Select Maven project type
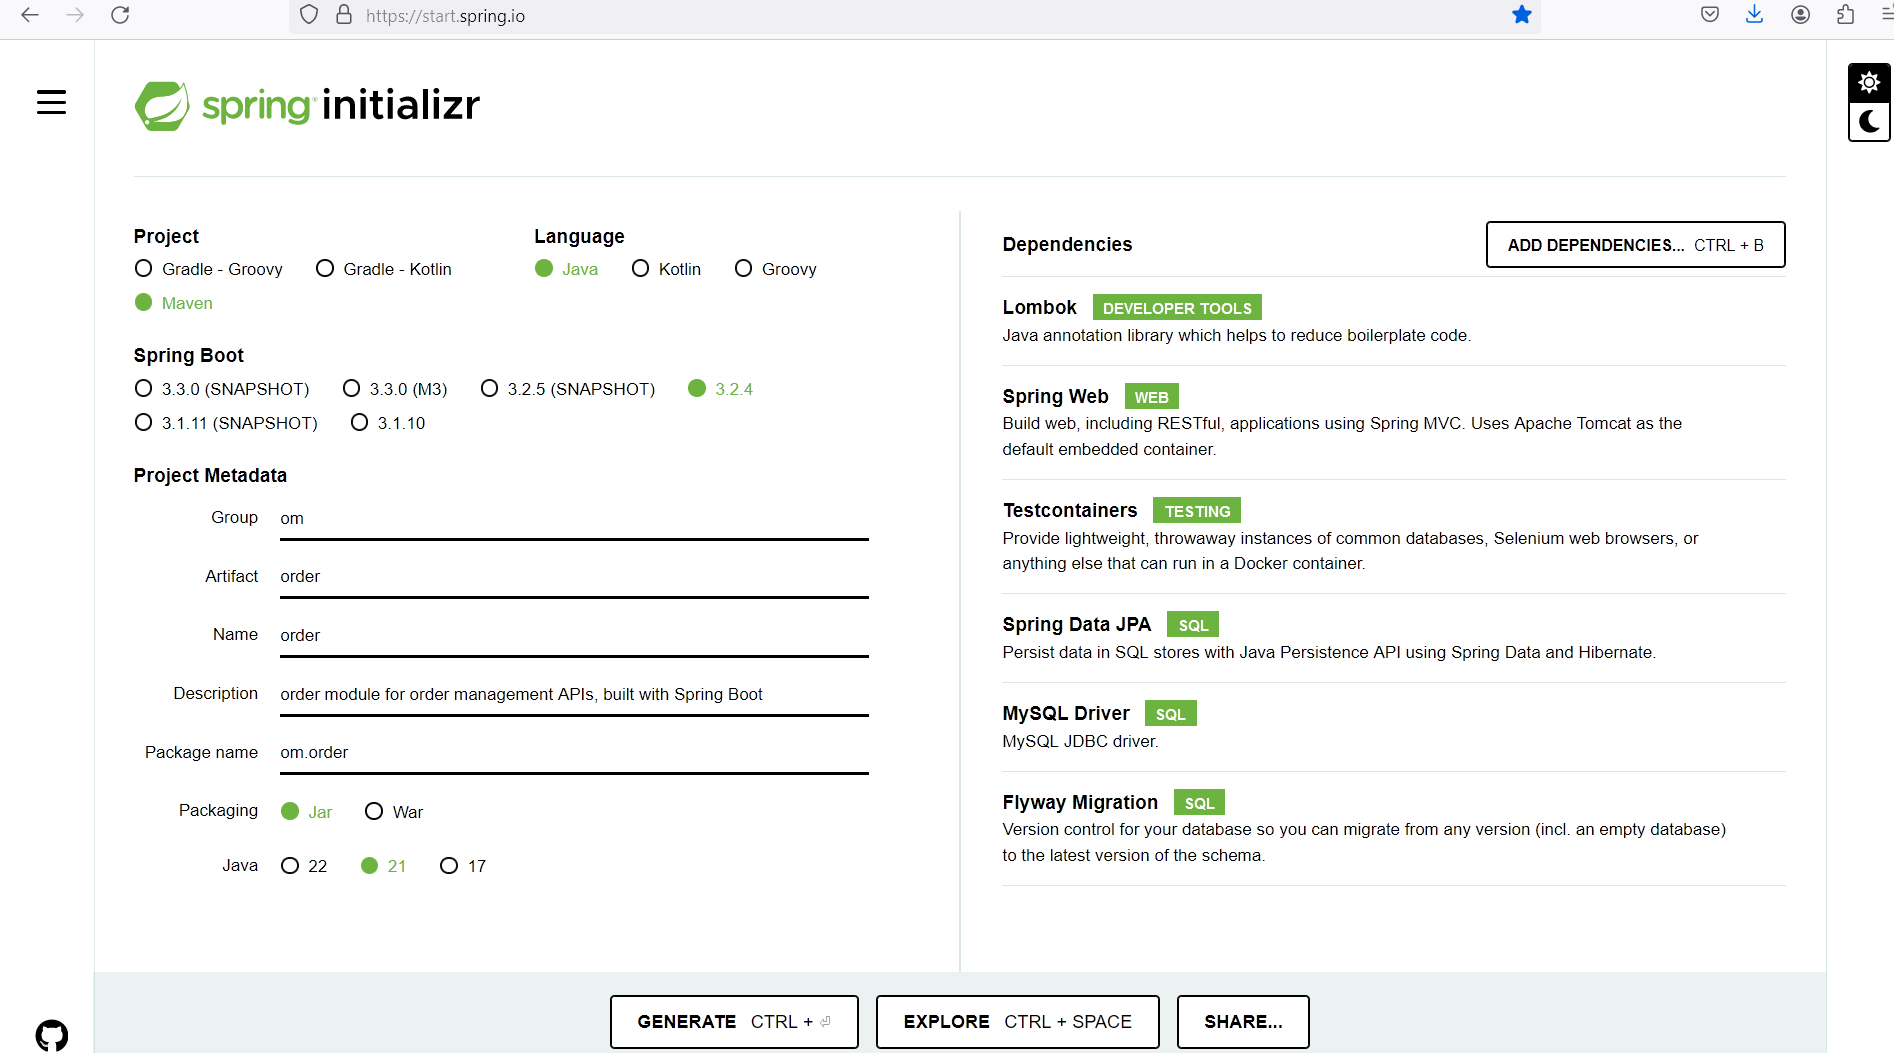Viewport: 1894px width, 1053px height. click(174, 303)
